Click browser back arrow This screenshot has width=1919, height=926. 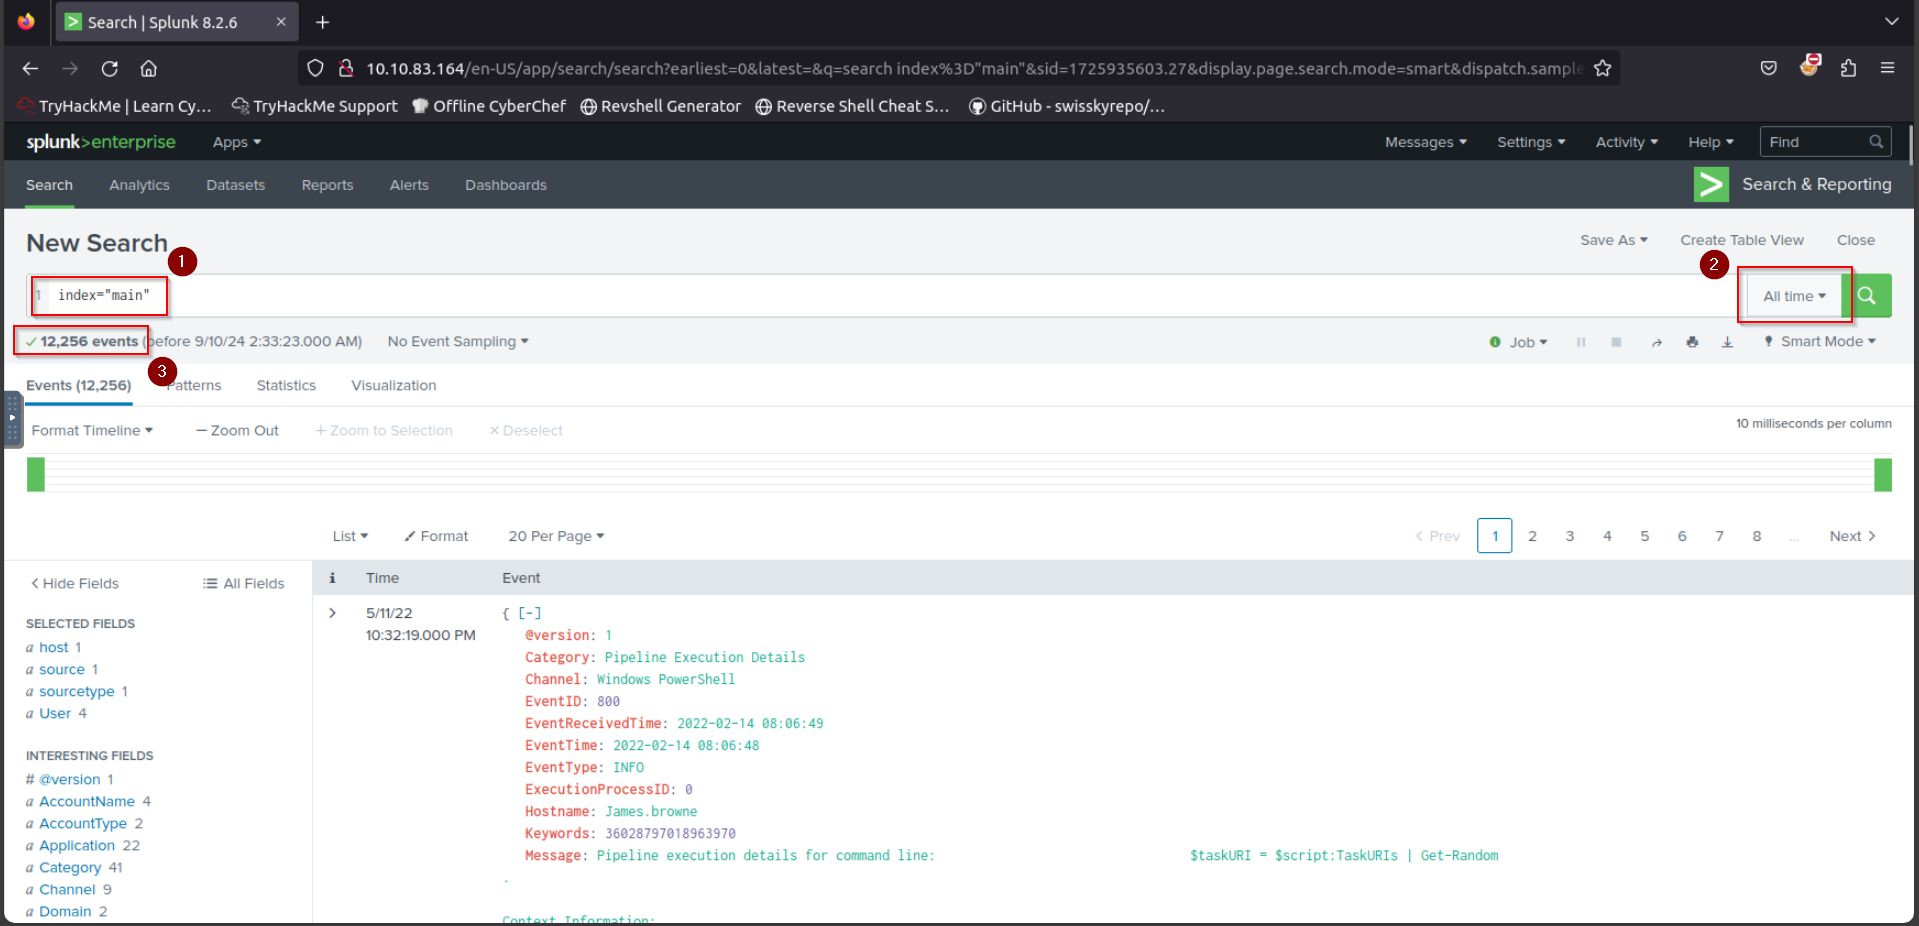[x=30, y=69]
